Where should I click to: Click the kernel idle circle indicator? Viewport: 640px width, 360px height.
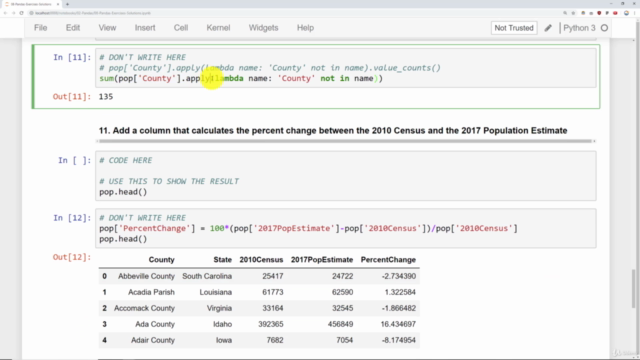coord(604,28)
